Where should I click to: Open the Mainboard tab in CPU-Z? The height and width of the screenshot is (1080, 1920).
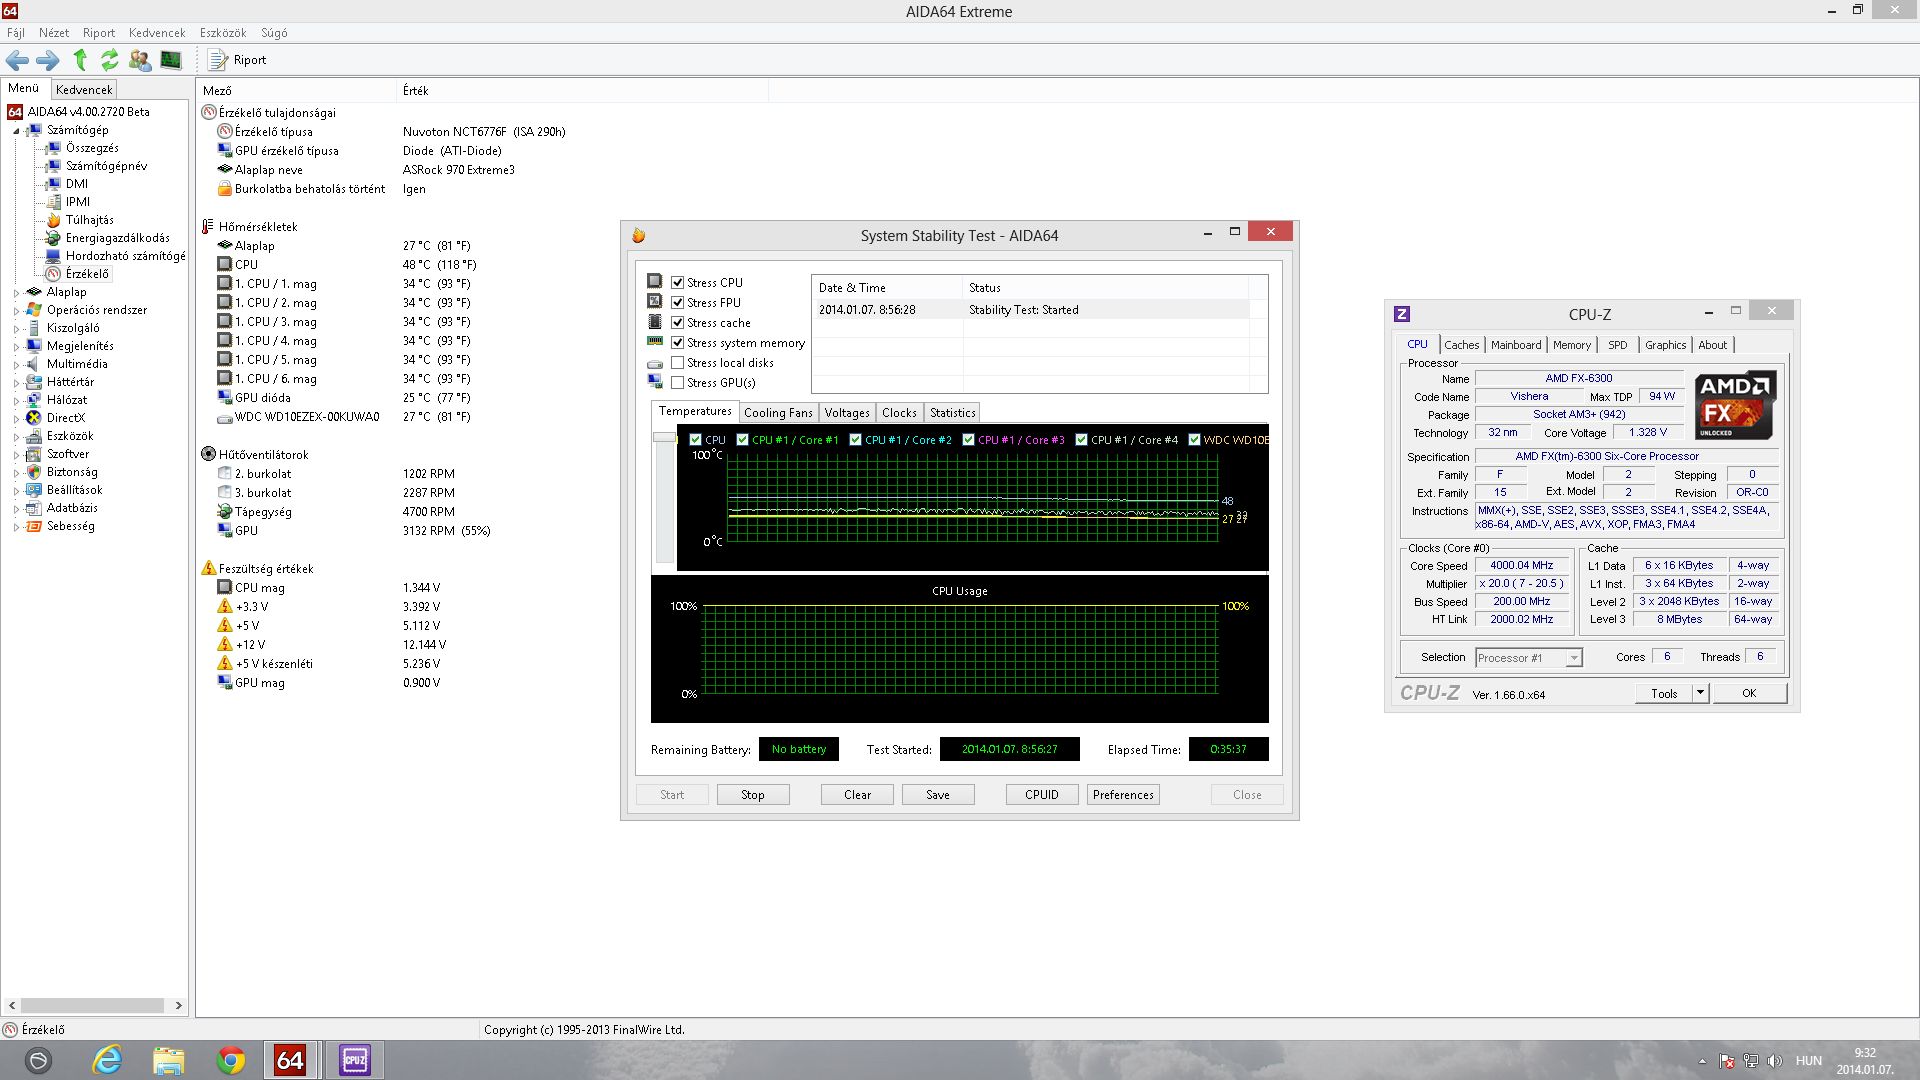pyautogui.click(x=1516, y=345)
